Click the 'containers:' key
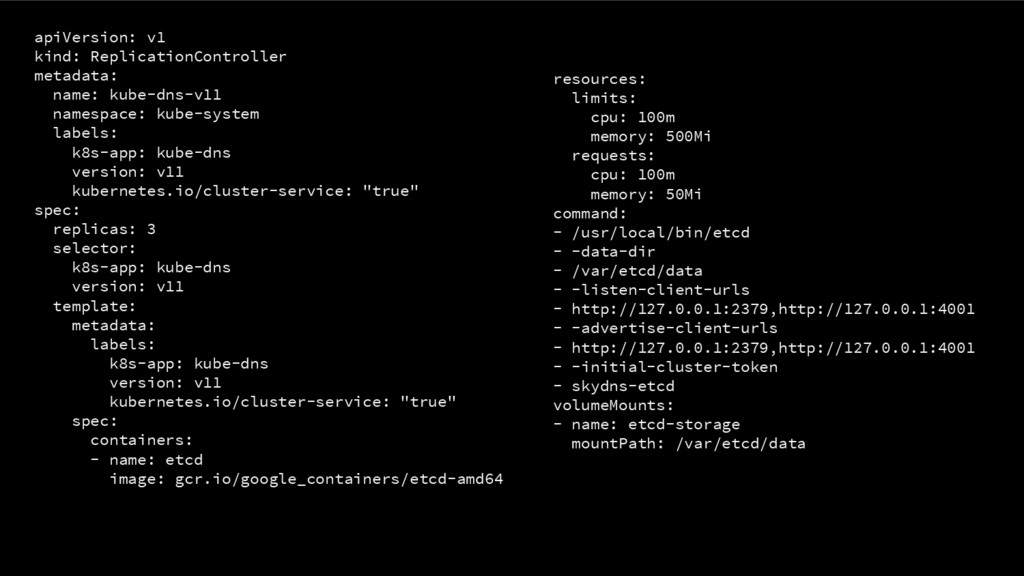 click(x=141, y=440)
